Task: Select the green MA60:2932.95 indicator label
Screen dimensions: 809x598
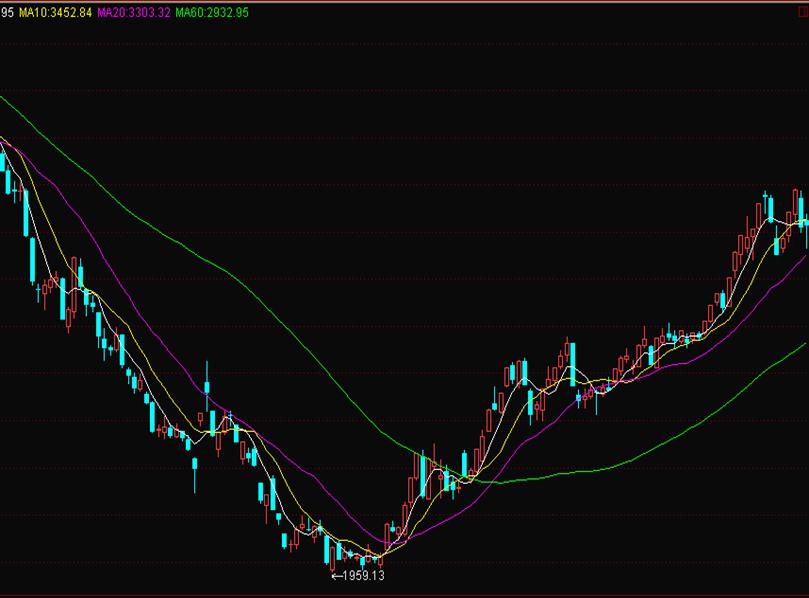Action: [x=212, y=13]
